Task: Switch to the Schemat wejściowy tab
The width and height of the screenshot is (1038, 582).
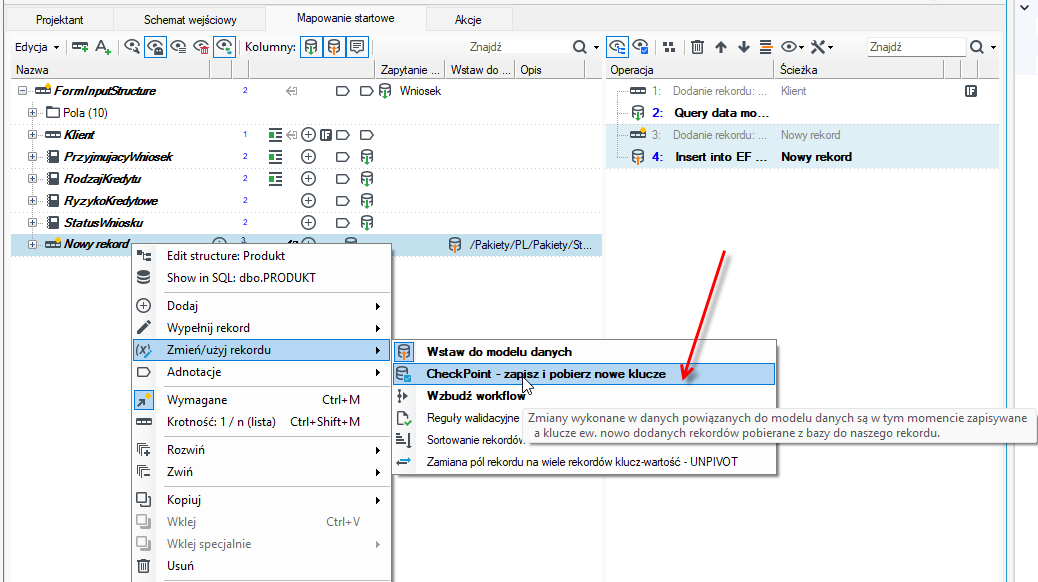Action: [x=190, y=20]
